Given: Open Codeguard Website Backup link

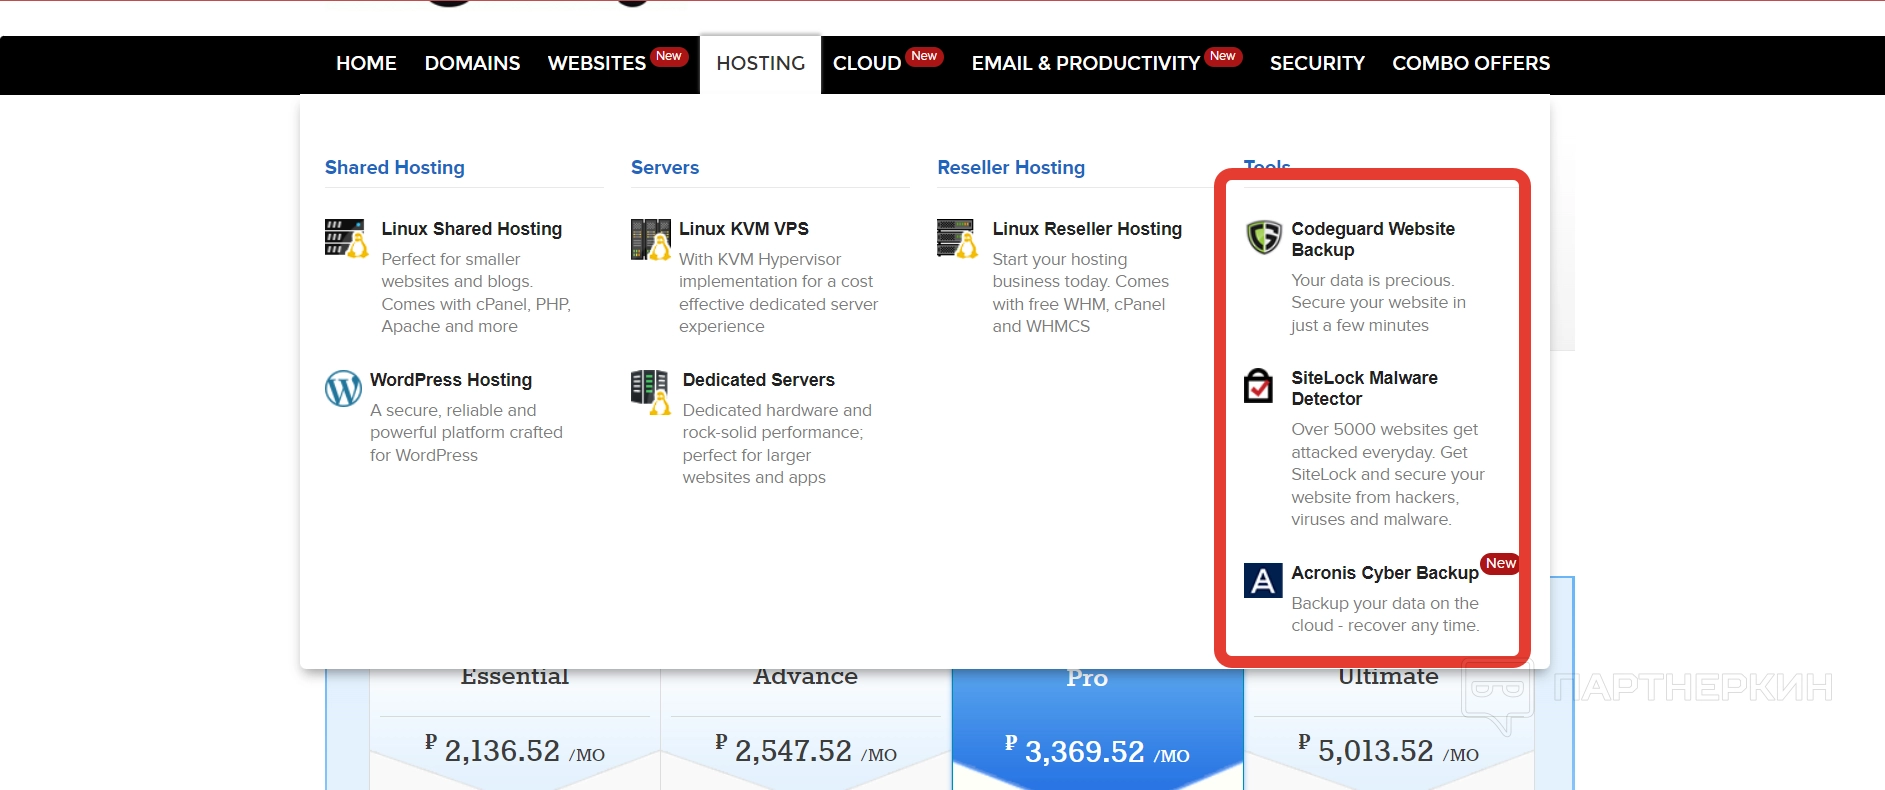Looking at the screenshot, I should [1373, 239].
